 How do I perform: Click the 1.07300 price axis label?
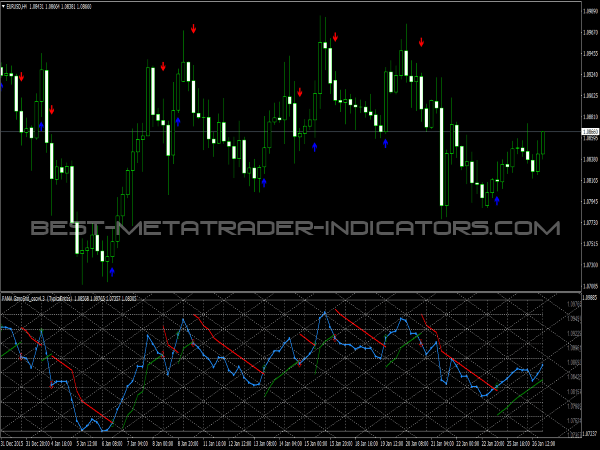590,265
